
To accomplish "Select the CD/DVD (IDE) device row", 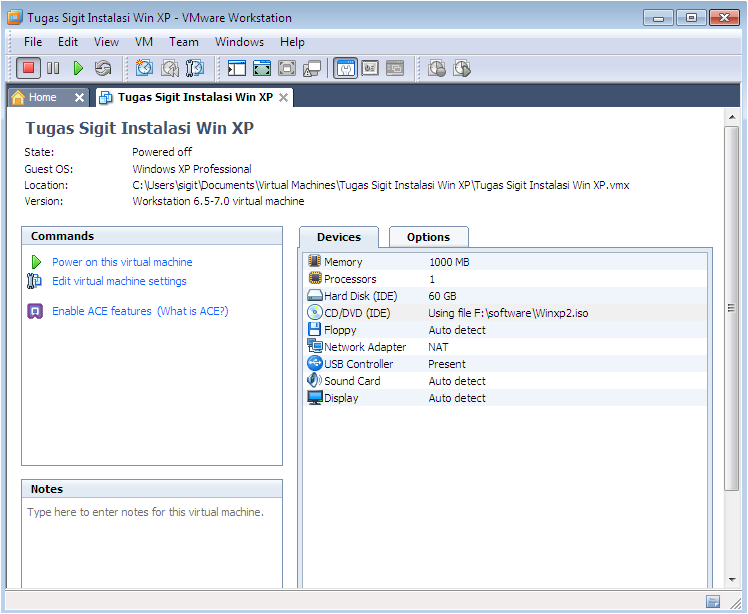I will click(506, 313).
